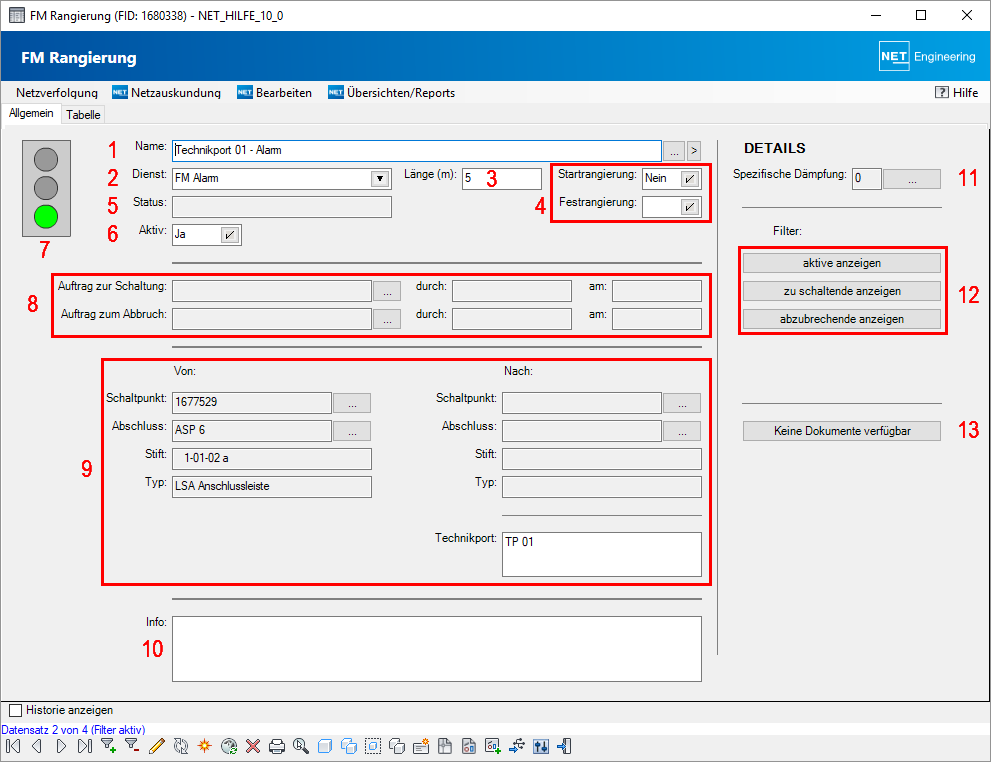The width and height of the screenshot is (991, 762).
Task: Click the document with green plus icon
Action: (493, 746)
